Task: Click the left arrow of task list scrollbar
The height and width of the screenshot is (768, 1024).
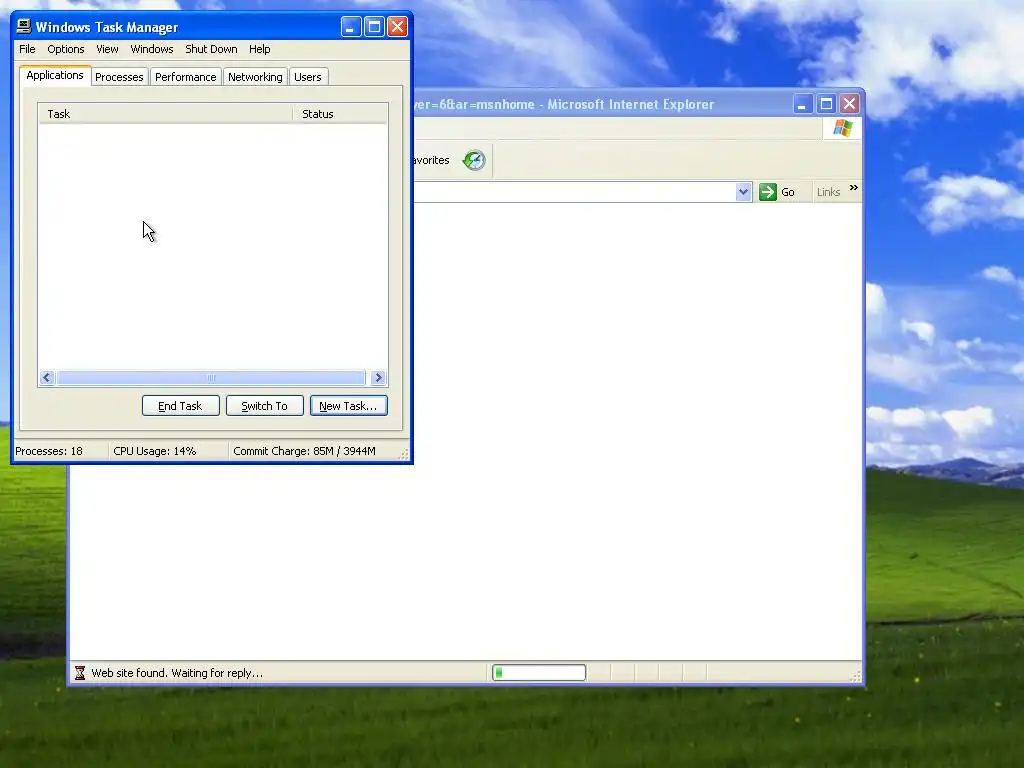Action: pos(46,377)
